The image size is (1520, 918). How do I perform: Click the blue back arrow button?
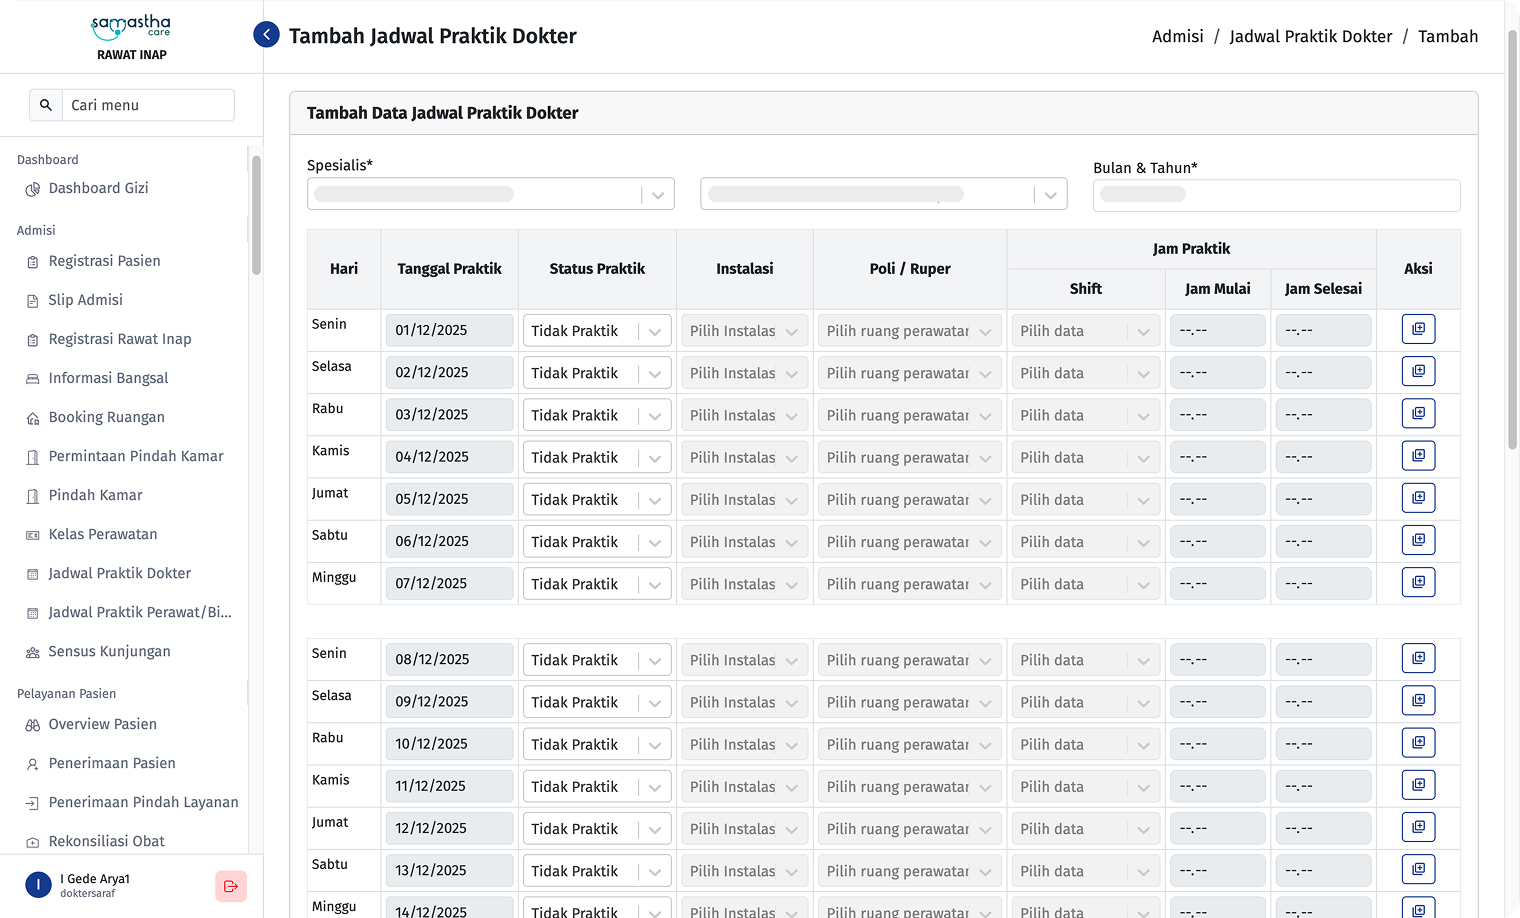point(266,35)
